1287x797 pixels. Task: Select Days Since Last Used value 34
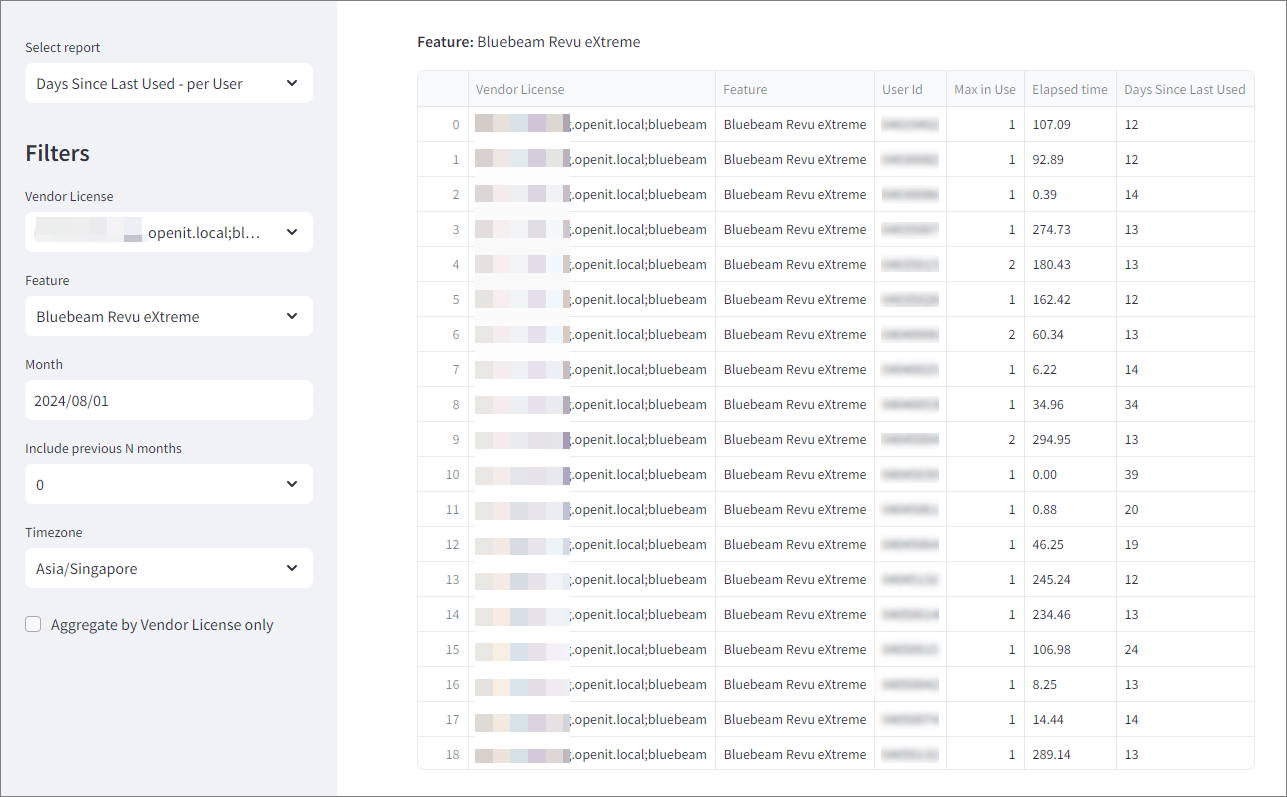tap(1131, 405)
